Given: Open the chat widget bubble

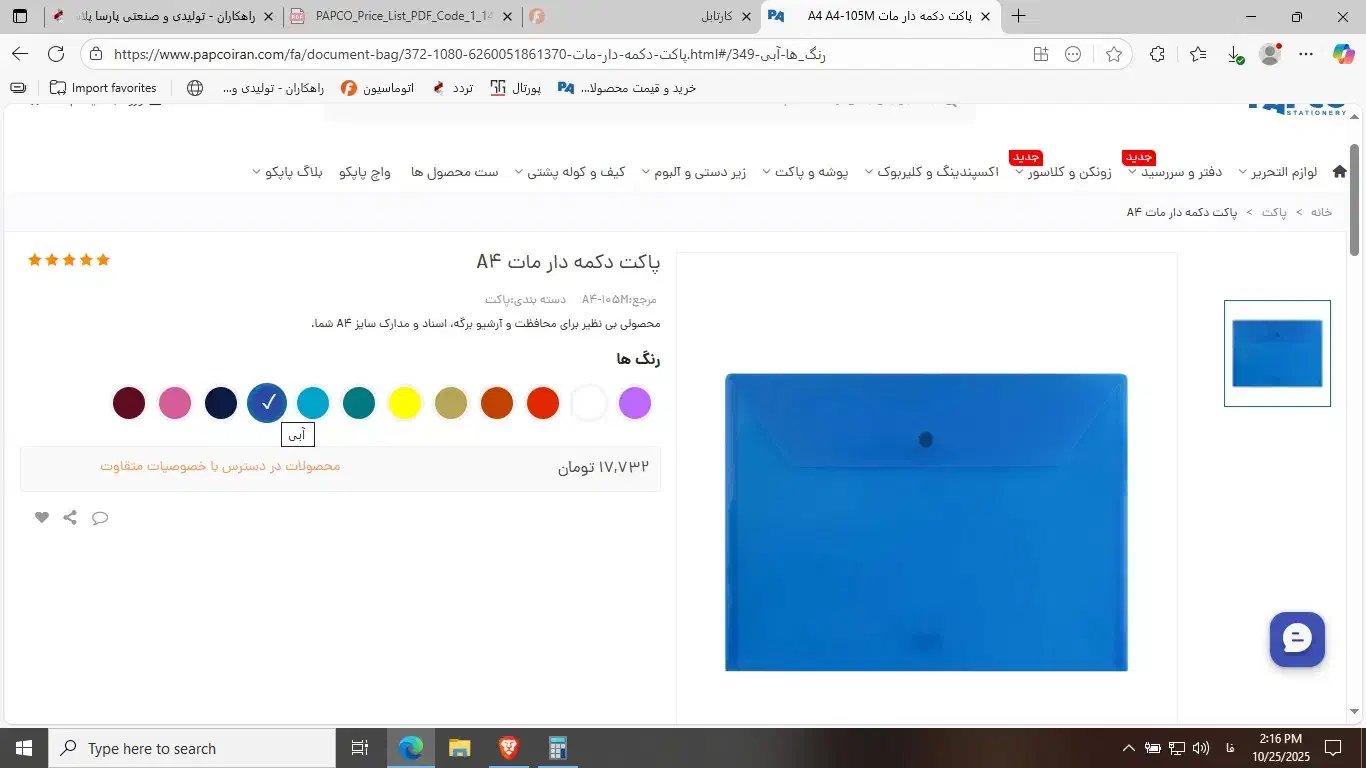Looking at the screenshot, I should tap(1296, 639).
